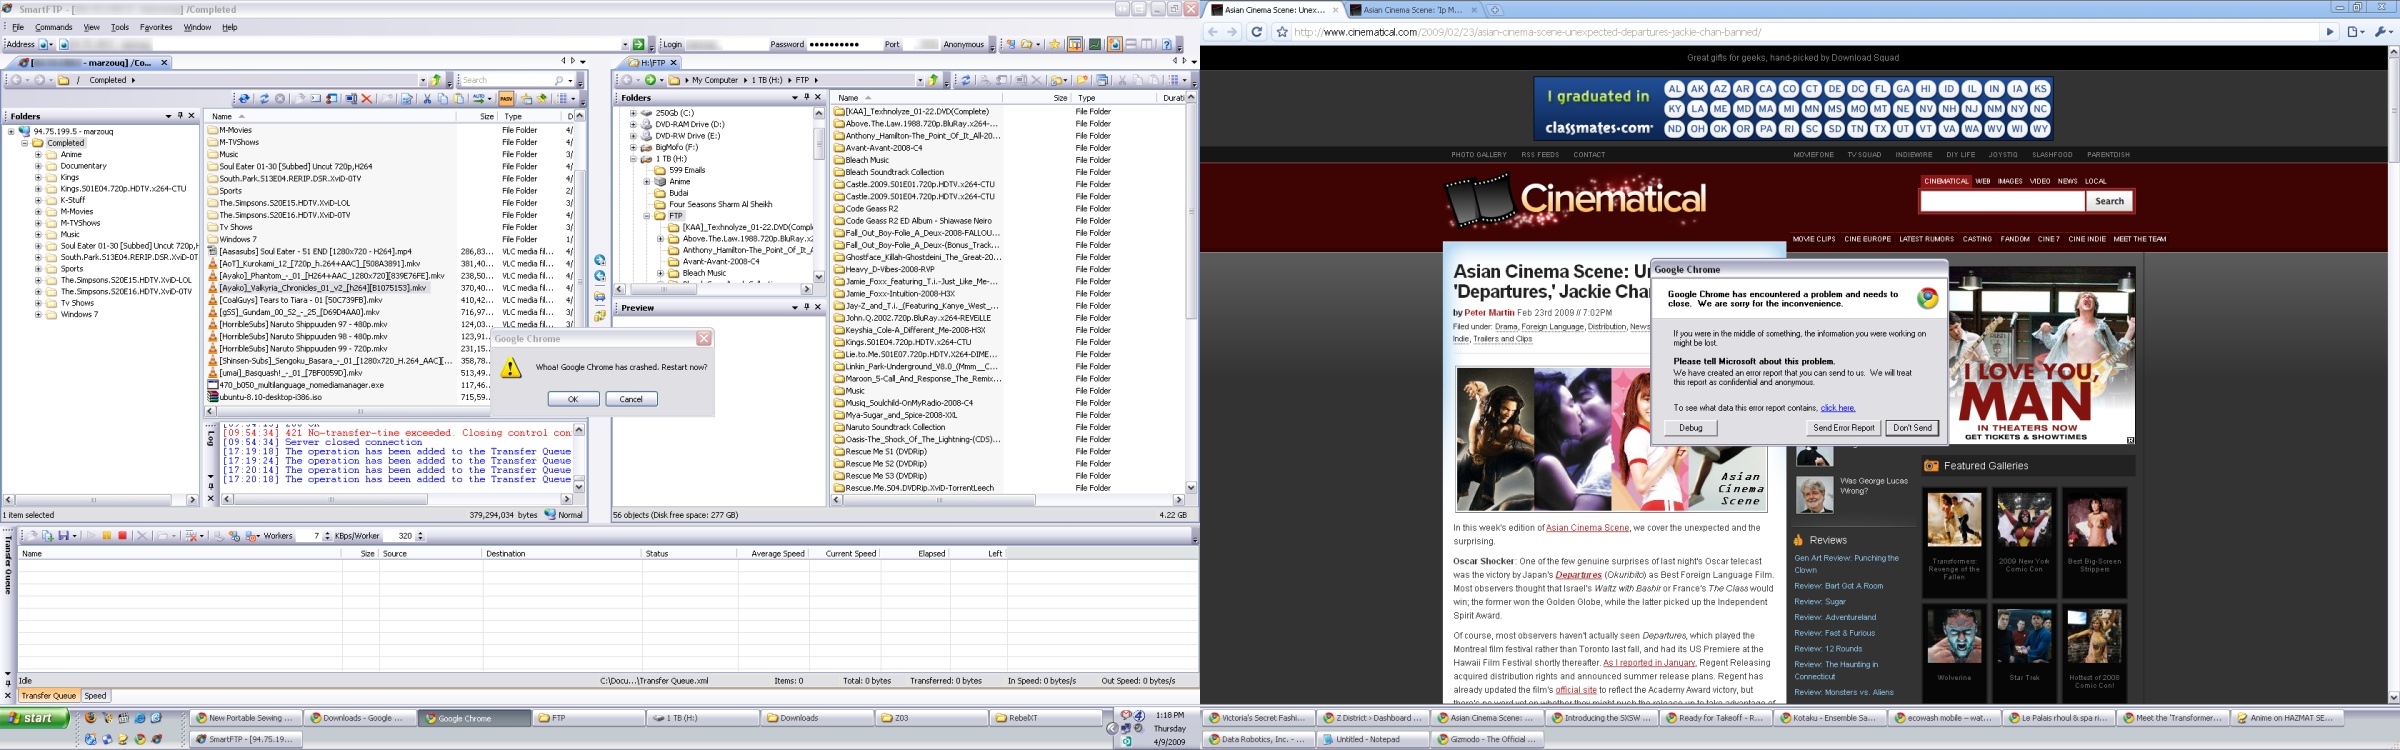Collapse the FTP folder in local tree

[647, 216]
